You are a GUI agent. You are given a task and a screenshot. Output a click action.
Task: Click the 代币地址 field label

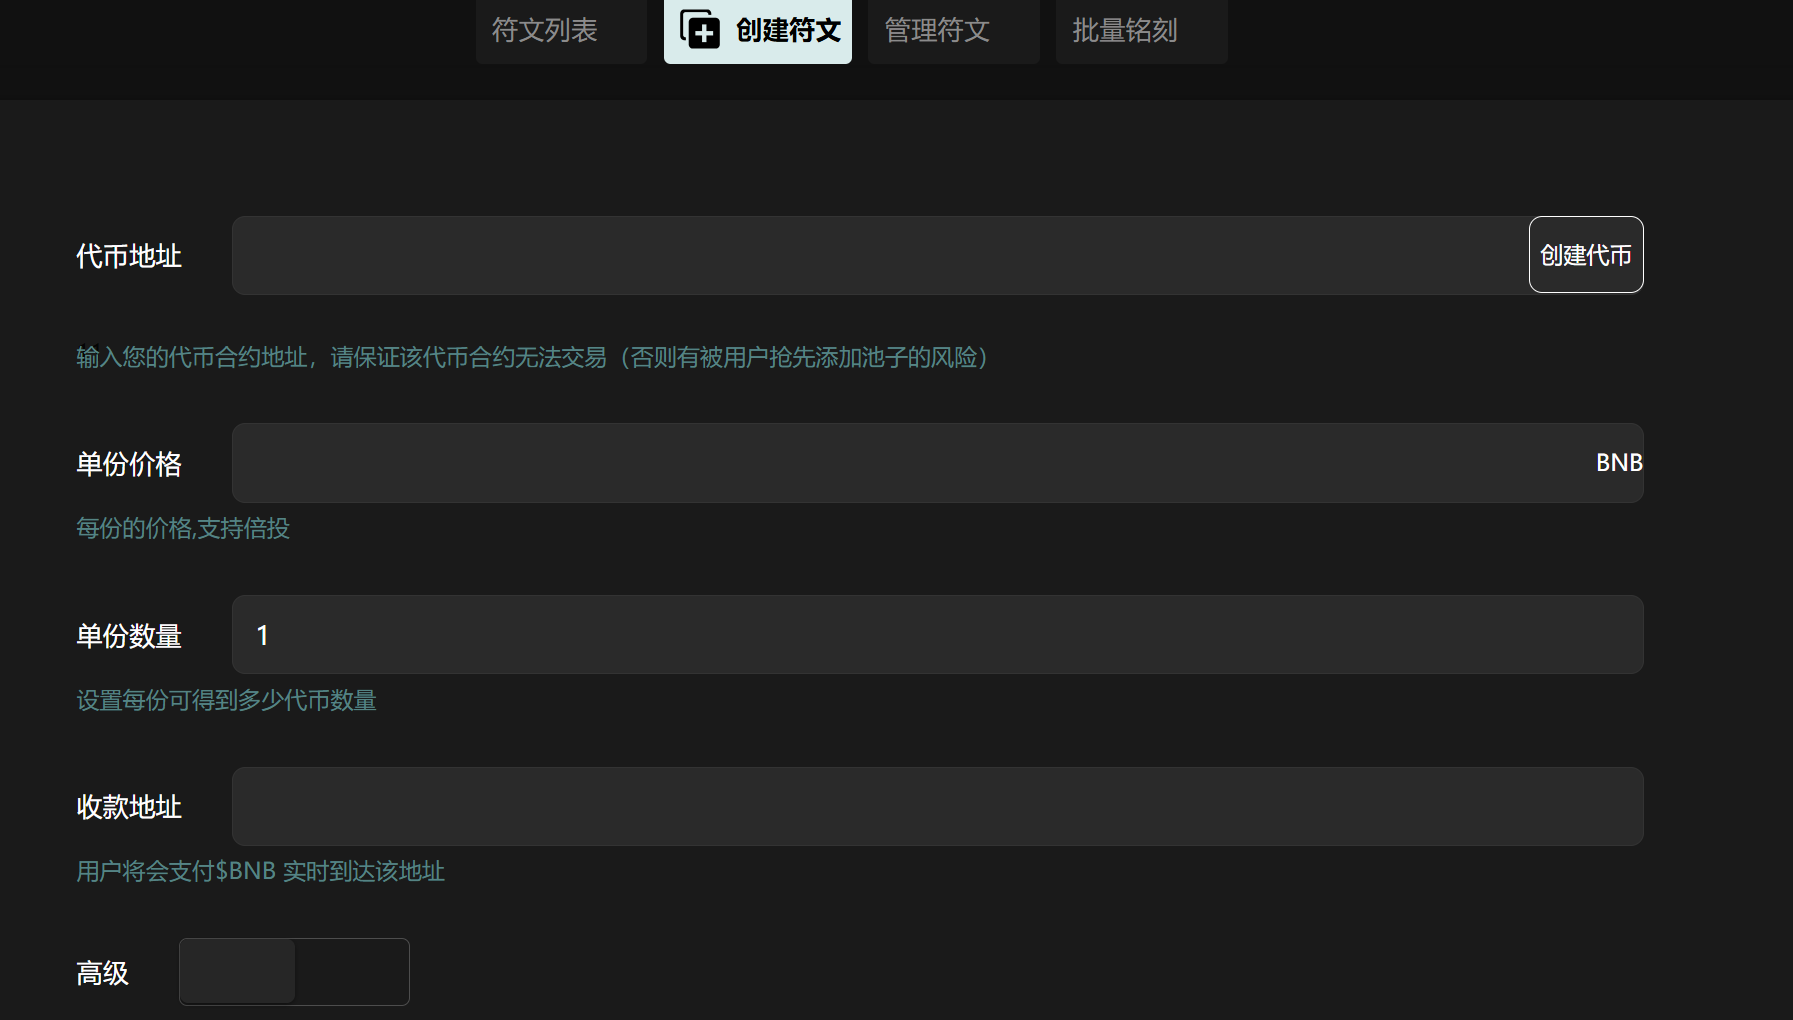pos(129,256)
